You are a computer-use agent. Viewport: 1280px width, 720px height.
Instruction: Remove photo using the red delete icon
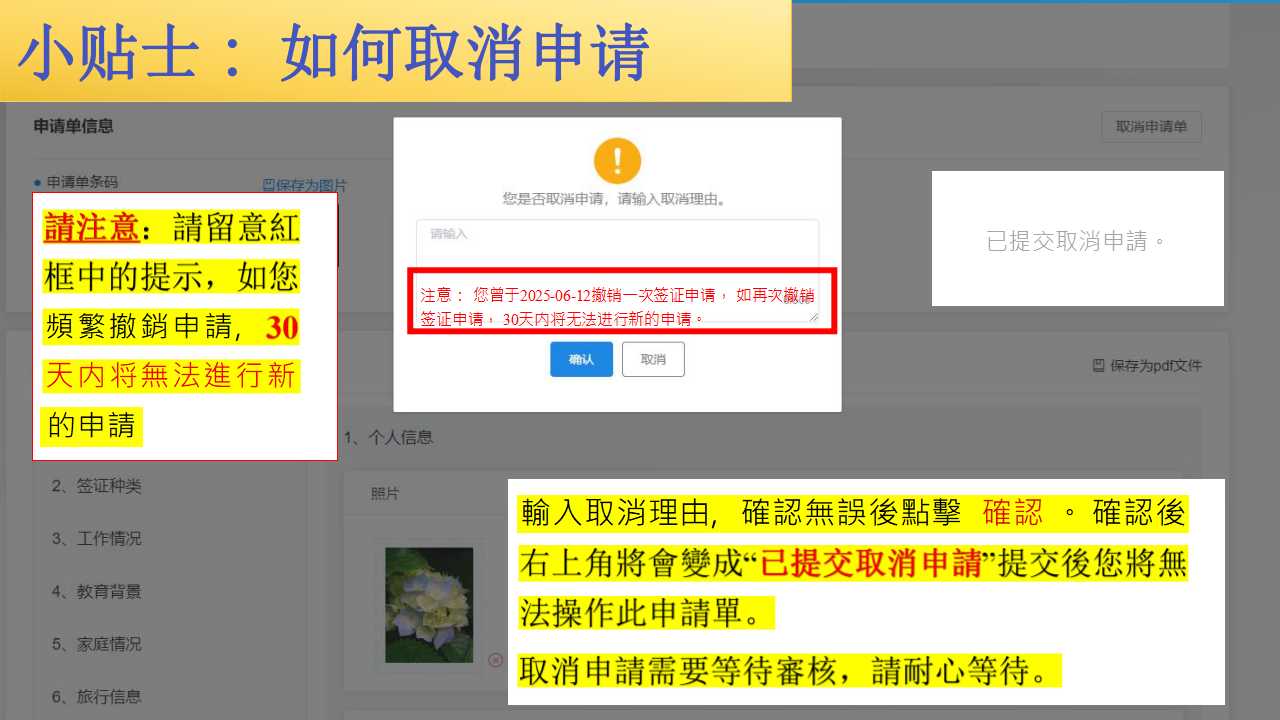[495, 660]
